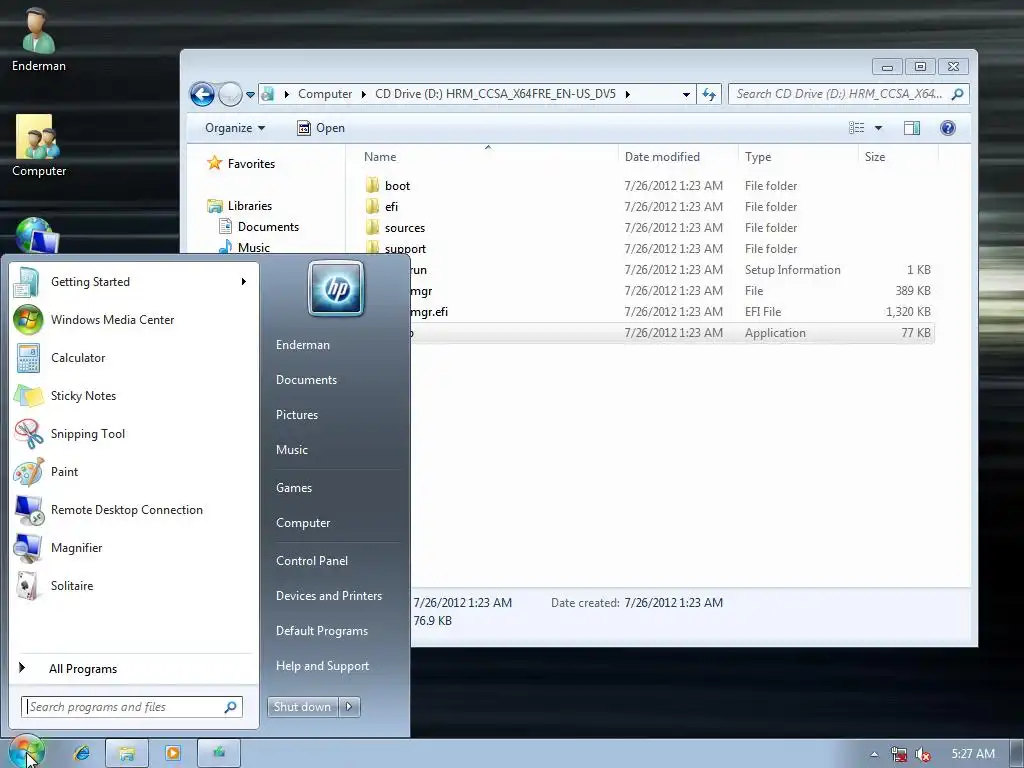Viewport: 1024px width, 768px height.
Task: Launch the Snipping Tool
Action: point(133,434)
